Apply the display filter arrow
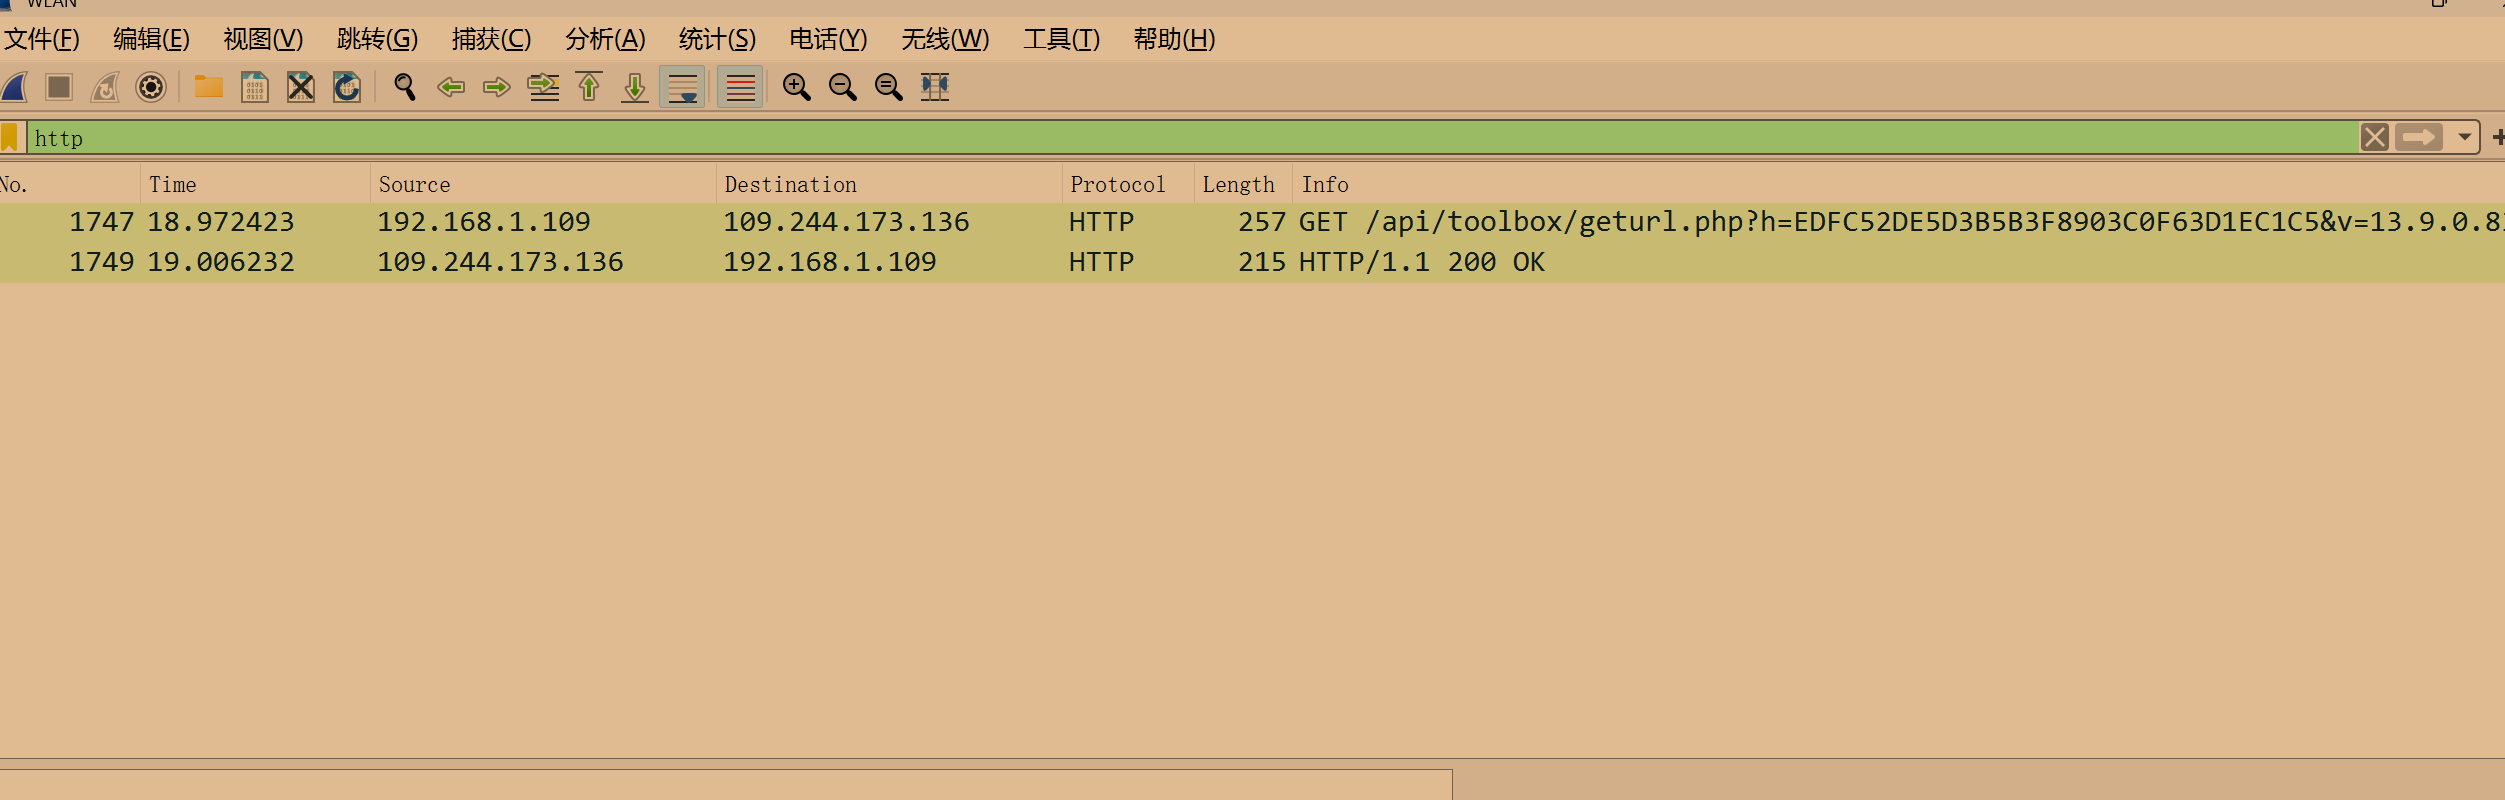Screen dimensions: 2505x800 (x=2419, y=137)
